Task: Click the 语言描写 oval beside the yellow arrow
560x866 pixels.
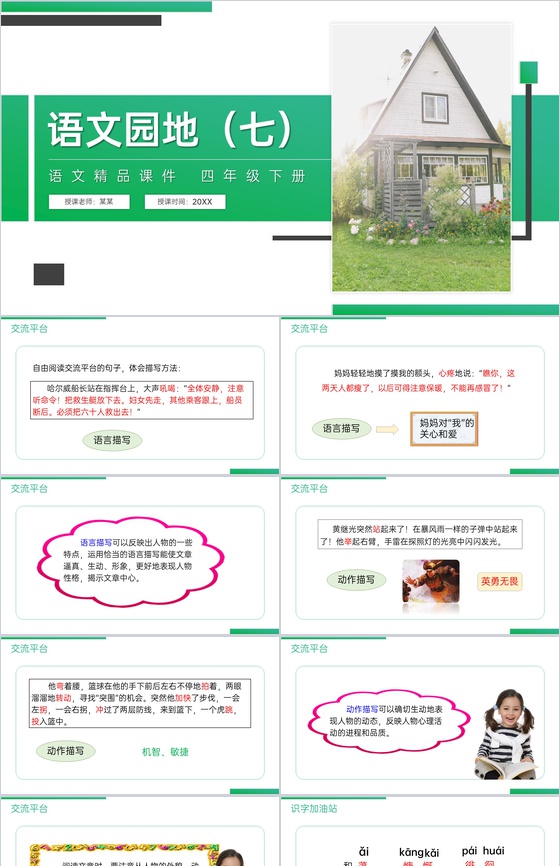Action: [x=341, y=429]
